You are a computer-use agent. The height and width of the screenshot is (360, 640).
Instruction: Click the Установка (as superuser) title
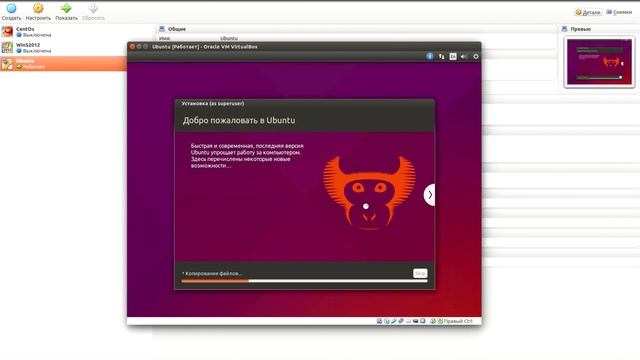coord(213,104)
